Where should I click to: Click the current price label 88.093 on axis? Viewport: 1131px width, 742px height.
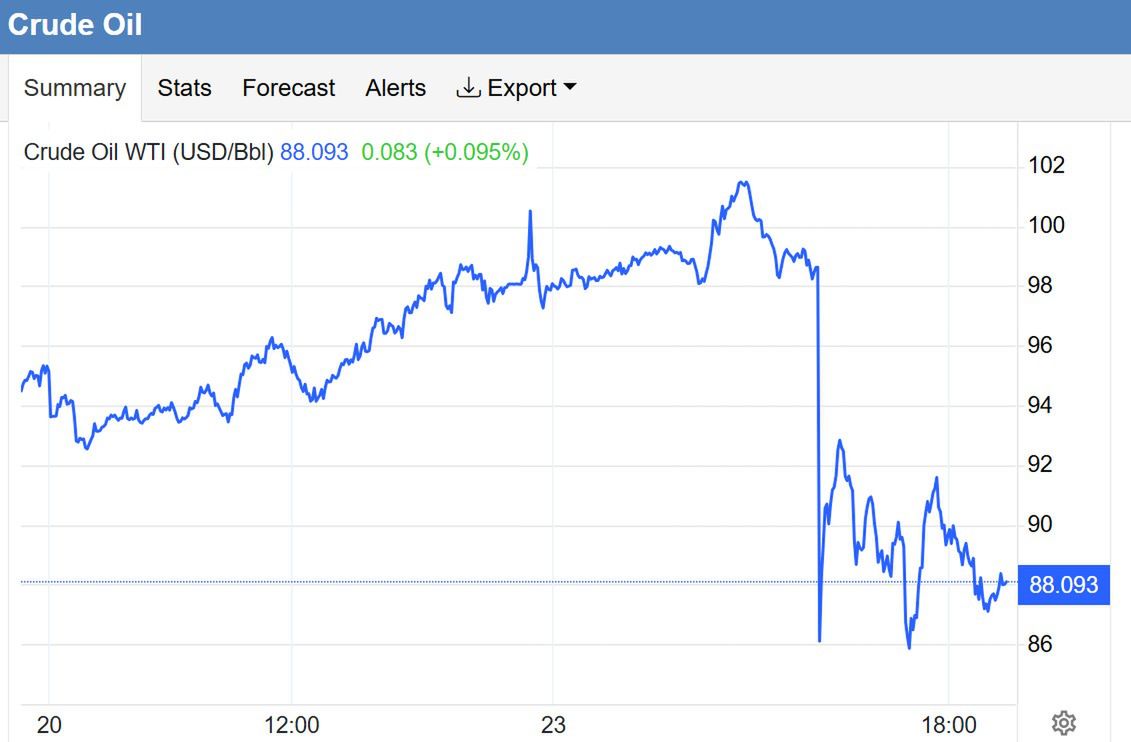1063,584
